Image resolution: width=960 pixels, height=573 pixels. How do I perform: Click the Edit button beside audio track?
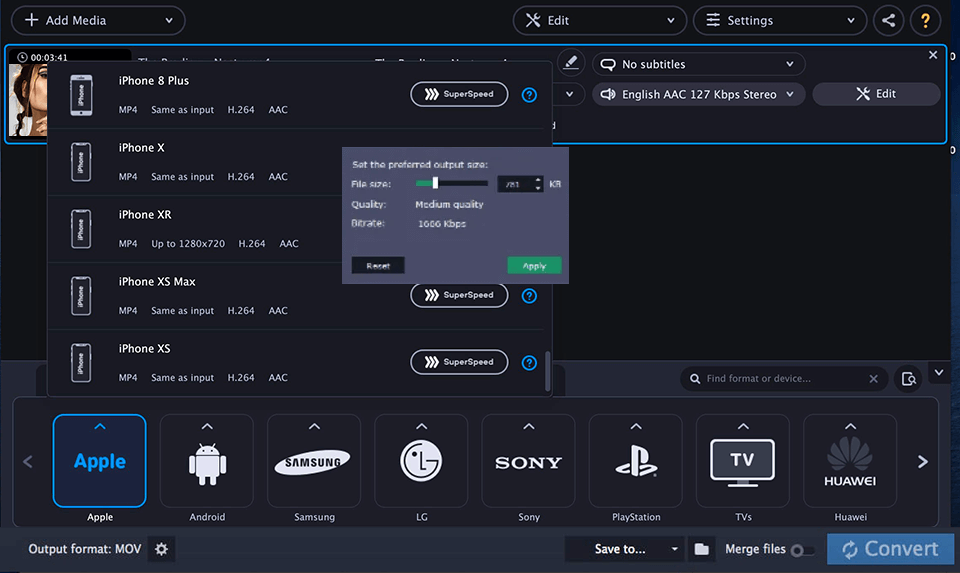[876, 94]
